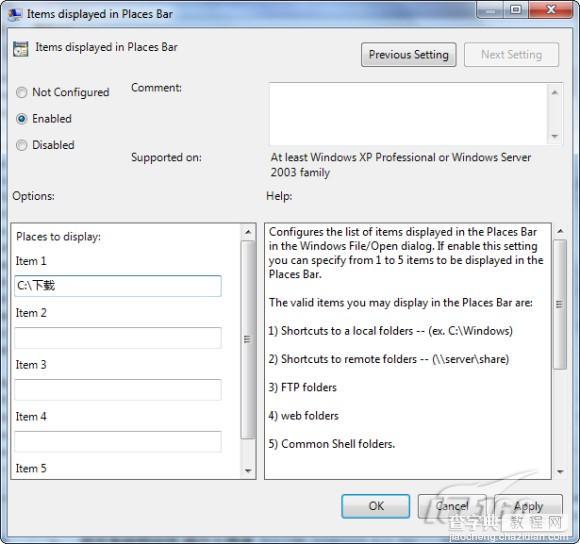Screen dimensions: 580x544
Task: Select the Not Configured radio button
Action: [x=21, y=92]
